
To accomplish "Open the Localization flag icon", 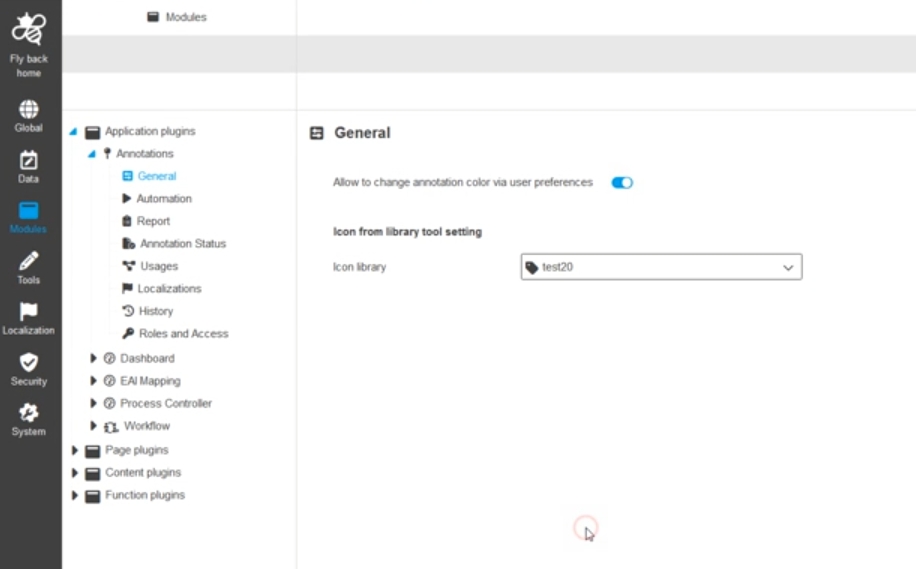I will pyautogui.click(x=29, y=312).
